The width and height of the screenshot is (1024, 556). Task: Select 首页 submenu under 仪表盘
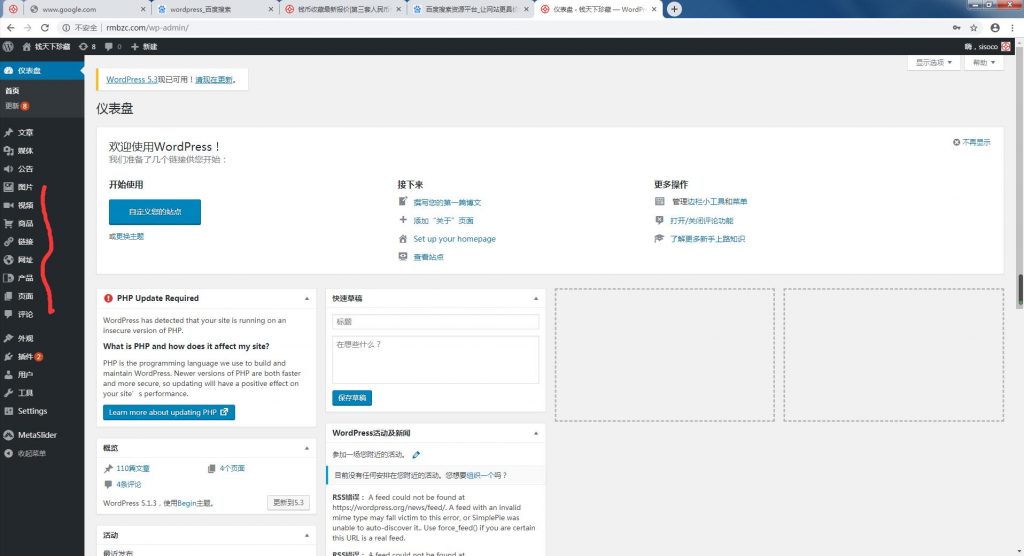(x=12, y=91)
